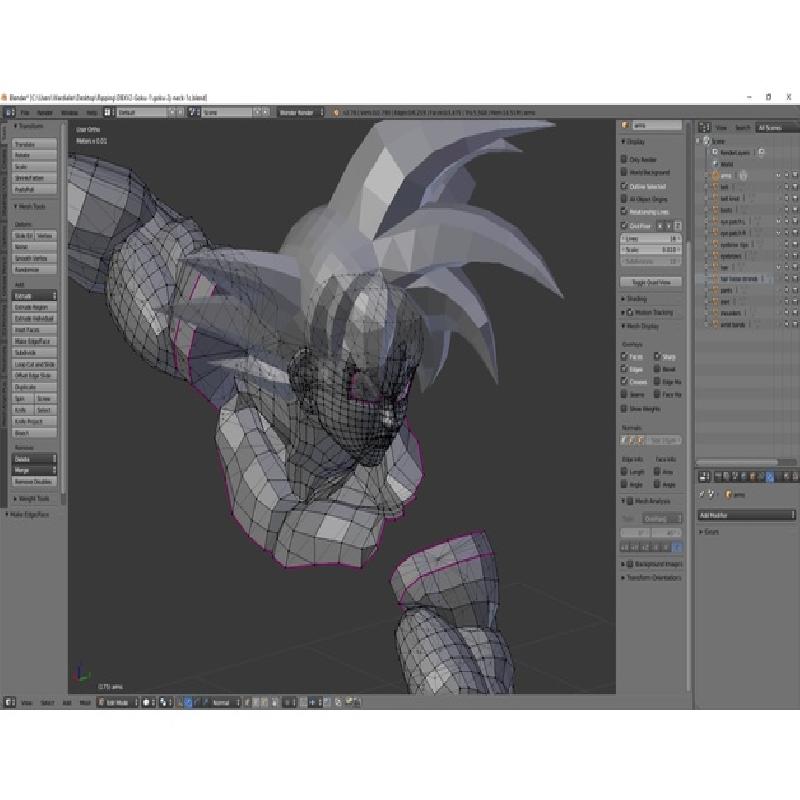The height and width of the screenshot is (800, 800).
Task: Open the Render menu in top bar
Action: 45,113
